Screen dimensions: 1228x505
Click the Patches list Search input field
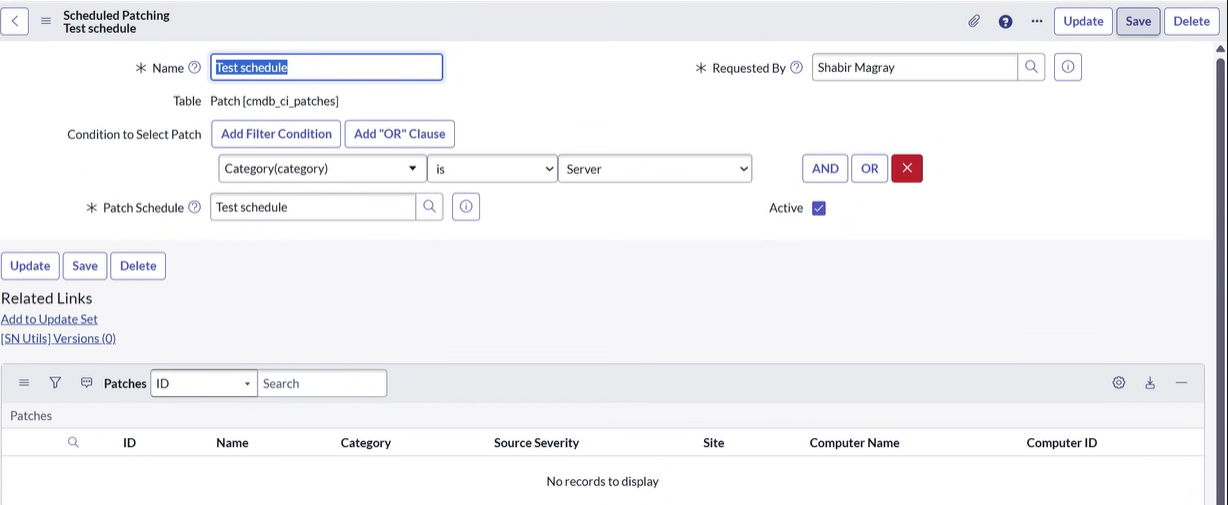[322, 383]
